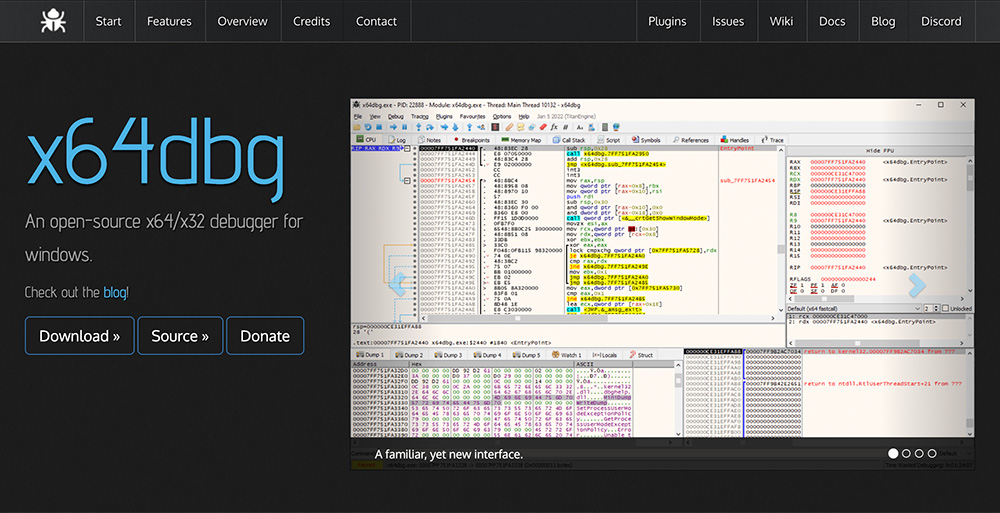Open the Contact nav link

tap(376, 21)
